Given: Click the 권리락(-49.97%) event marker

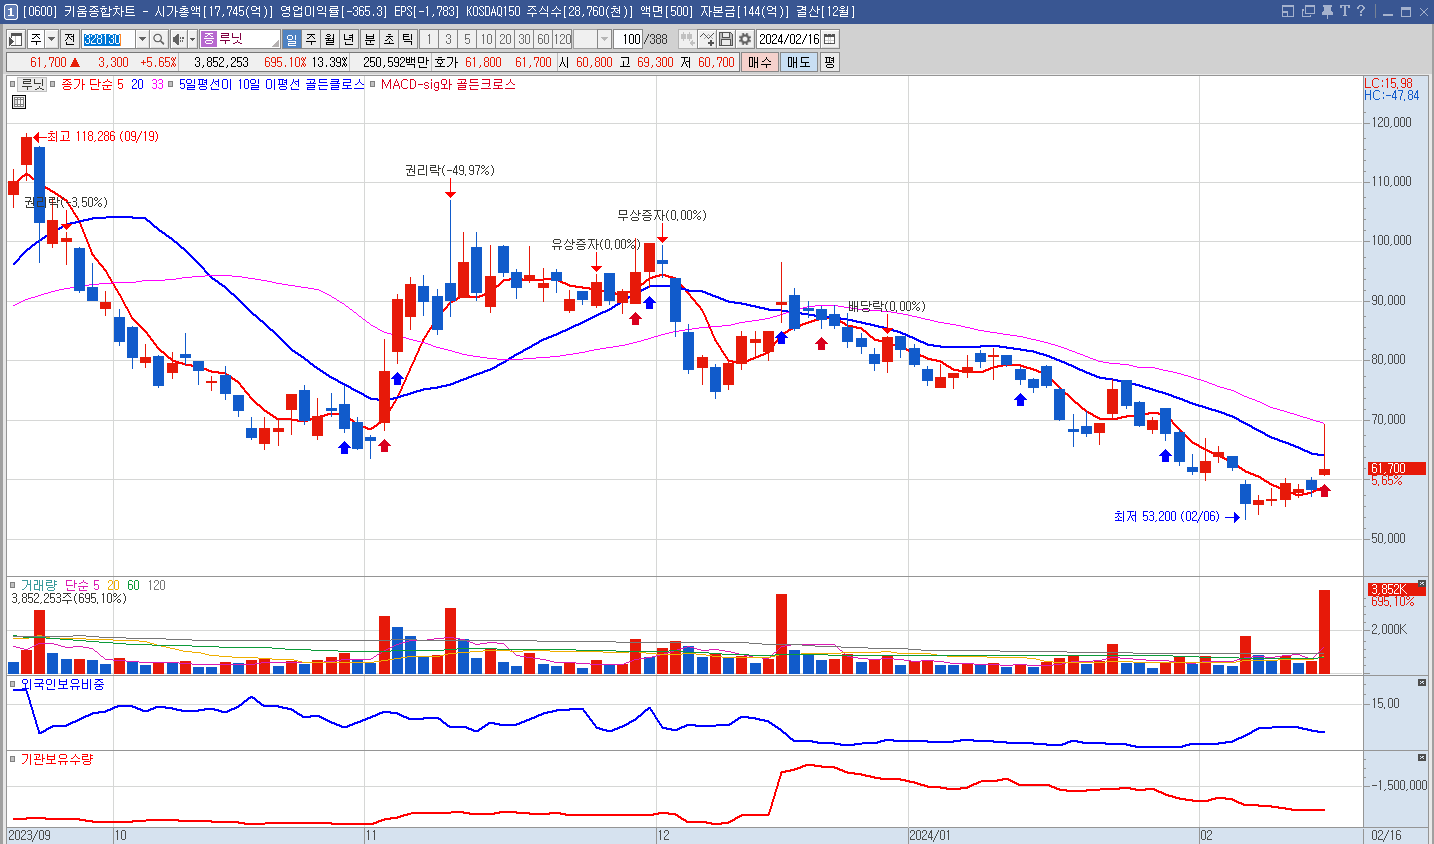Looking at the screenshot, I should (x=449, y=171).
